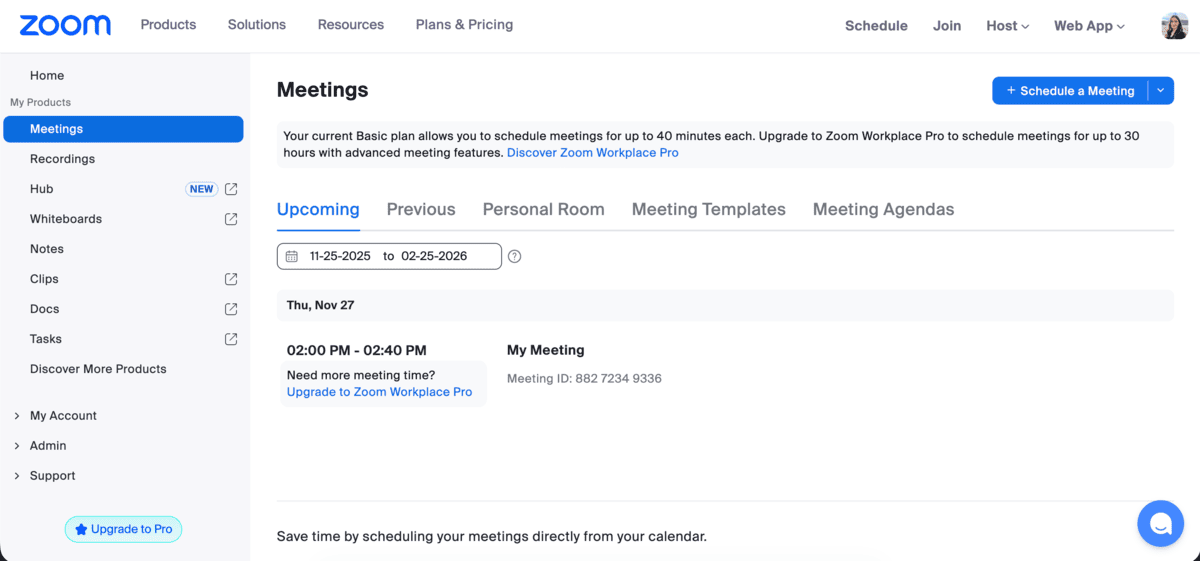Open Schedule a Meeting dropdown arrow
The image size is (1200, 561).
[1161, 91]
